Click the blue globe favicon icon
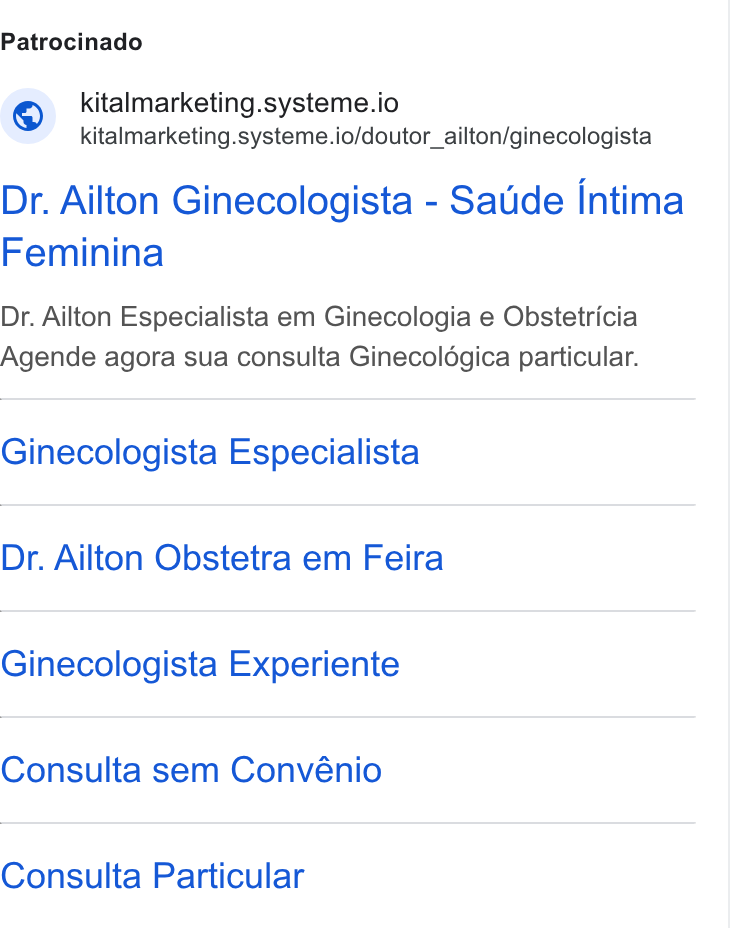Image resolution: width=730 pixels, height=928 pixels. coord(28,116)
